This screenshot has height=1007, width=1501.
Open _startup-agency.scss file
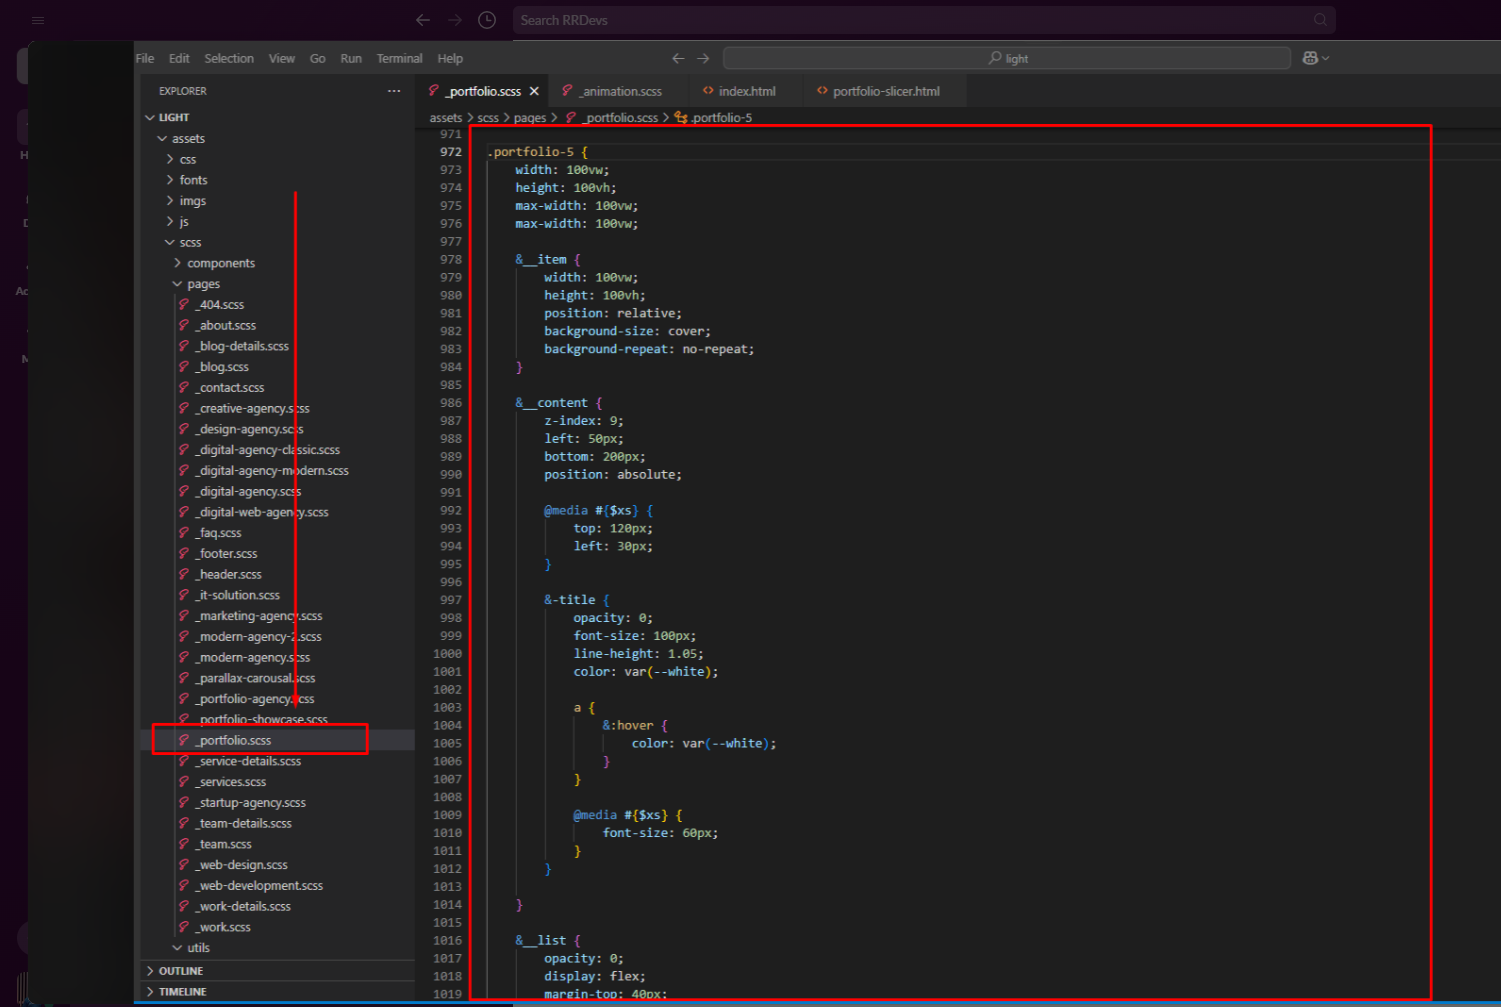[x=251, y=803]
